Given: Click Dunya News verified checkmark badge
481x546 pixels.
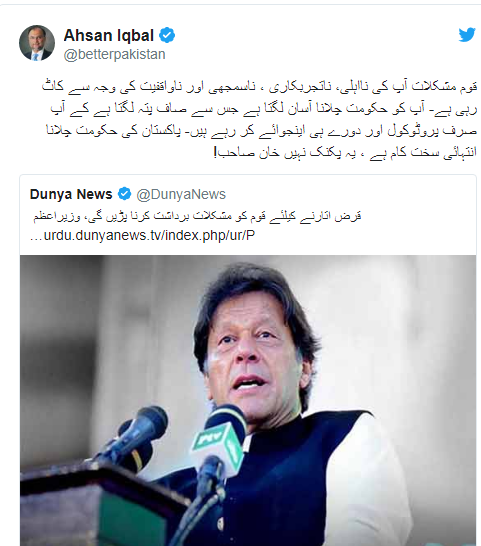Looking at the screenshot, I should coord(124,194).
